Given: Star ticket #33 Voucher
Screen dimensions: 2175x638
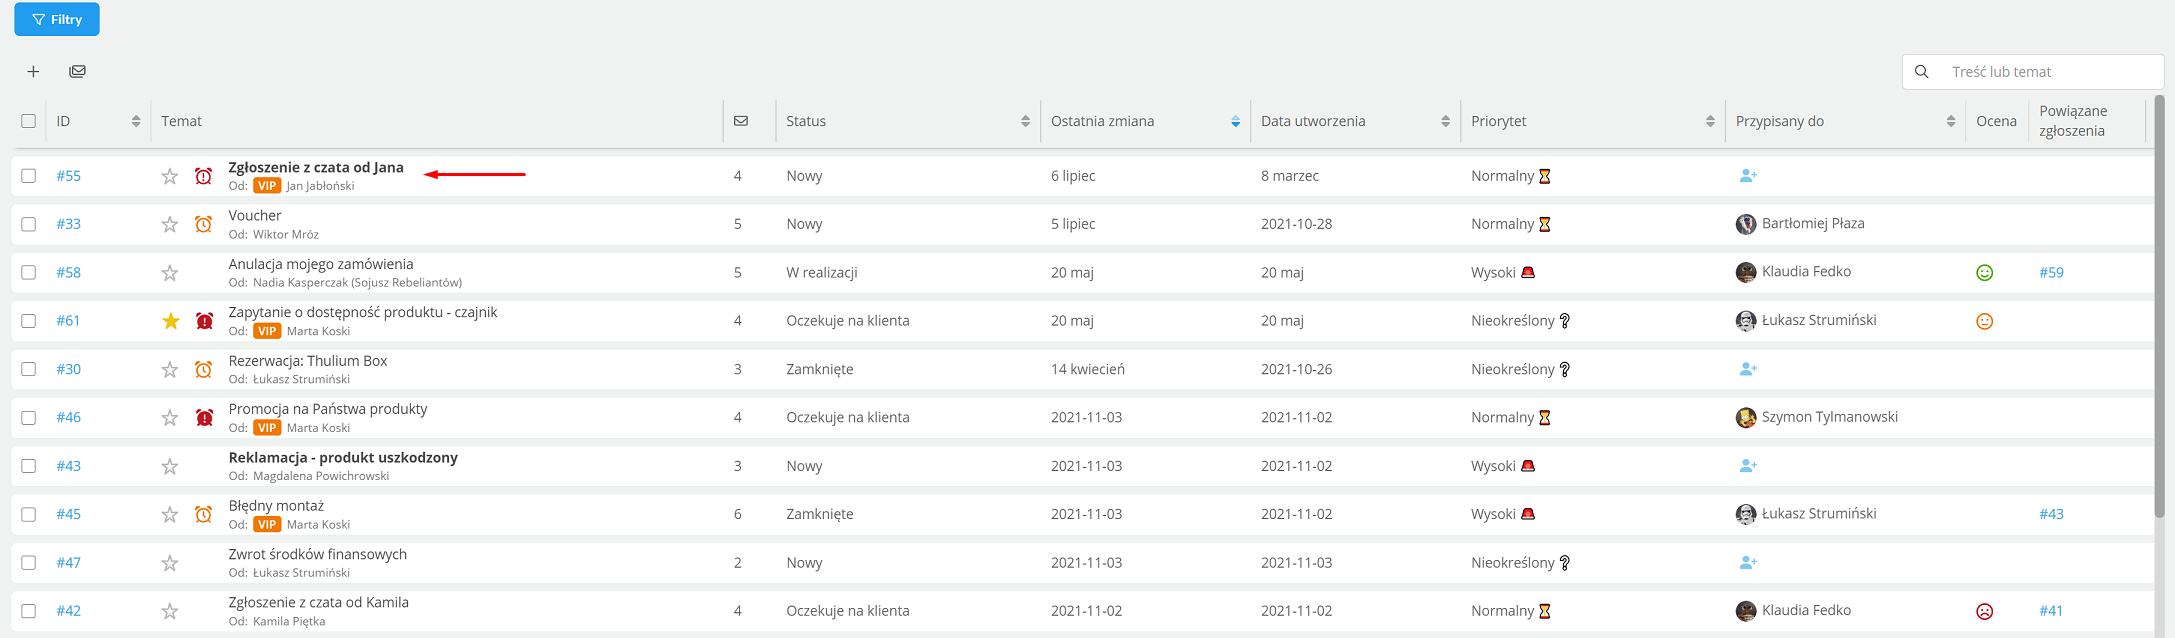Looking at the screenshot, I should click(x=170, y=224).
